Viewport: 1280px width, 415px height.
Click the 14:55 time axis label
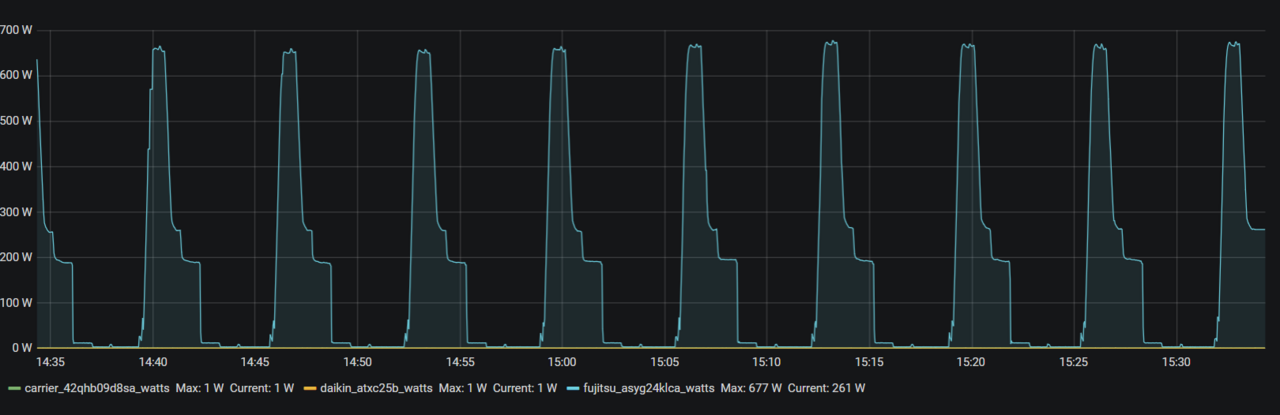(x=459, y=361)
